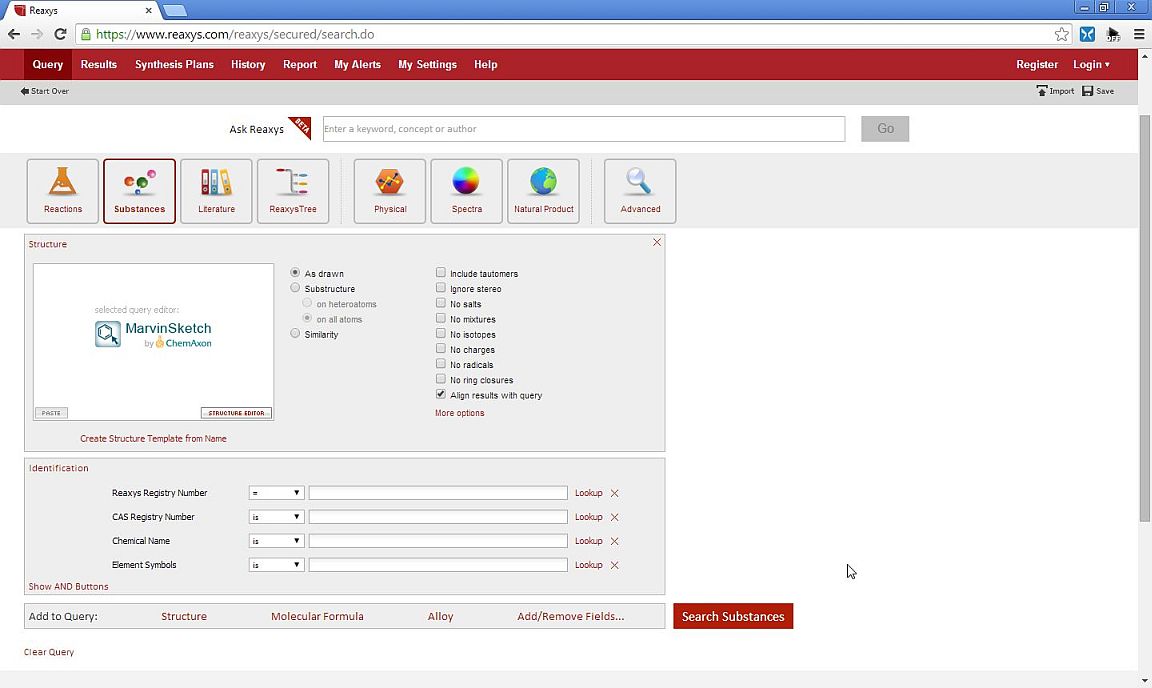
Task: Go back with browser back arrow
Action: click(14, 35)
